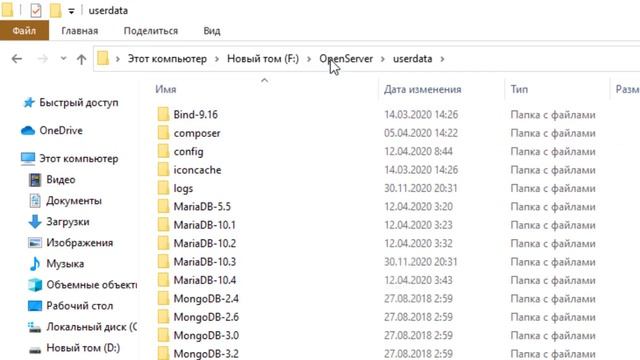The width and height of the screenshot is (640, 360).
Task: Sort by the Имя column header
Action: coord(165,89)
